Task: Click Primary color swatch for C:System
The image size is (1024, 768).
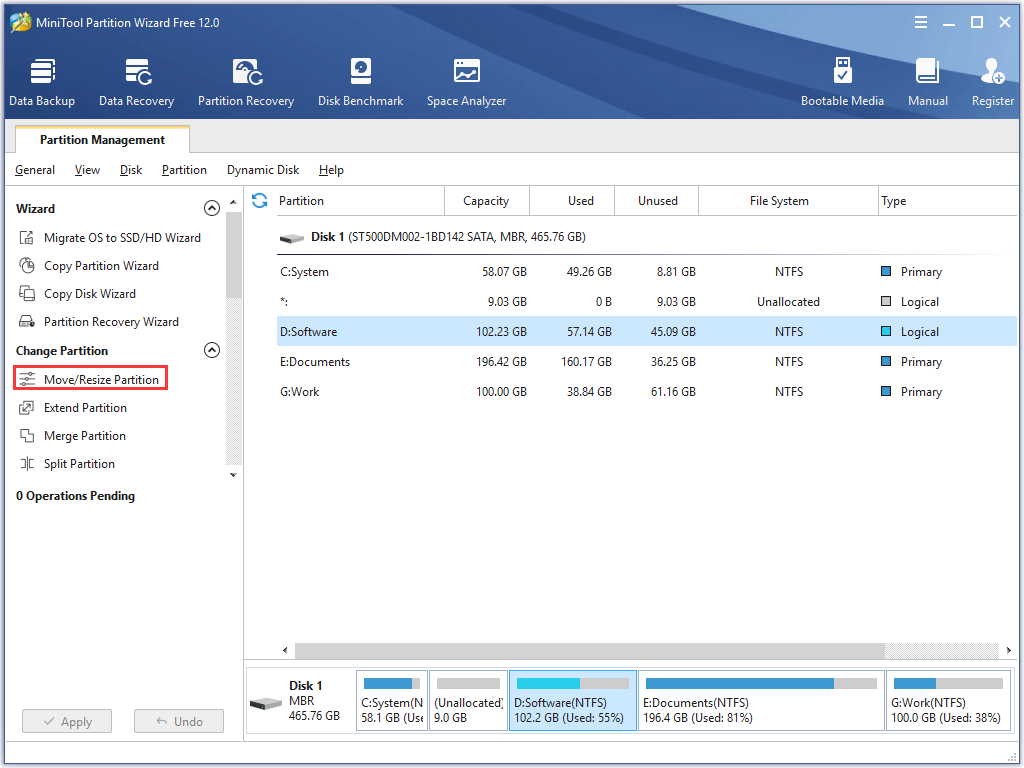Action: [x=886, y=271]
